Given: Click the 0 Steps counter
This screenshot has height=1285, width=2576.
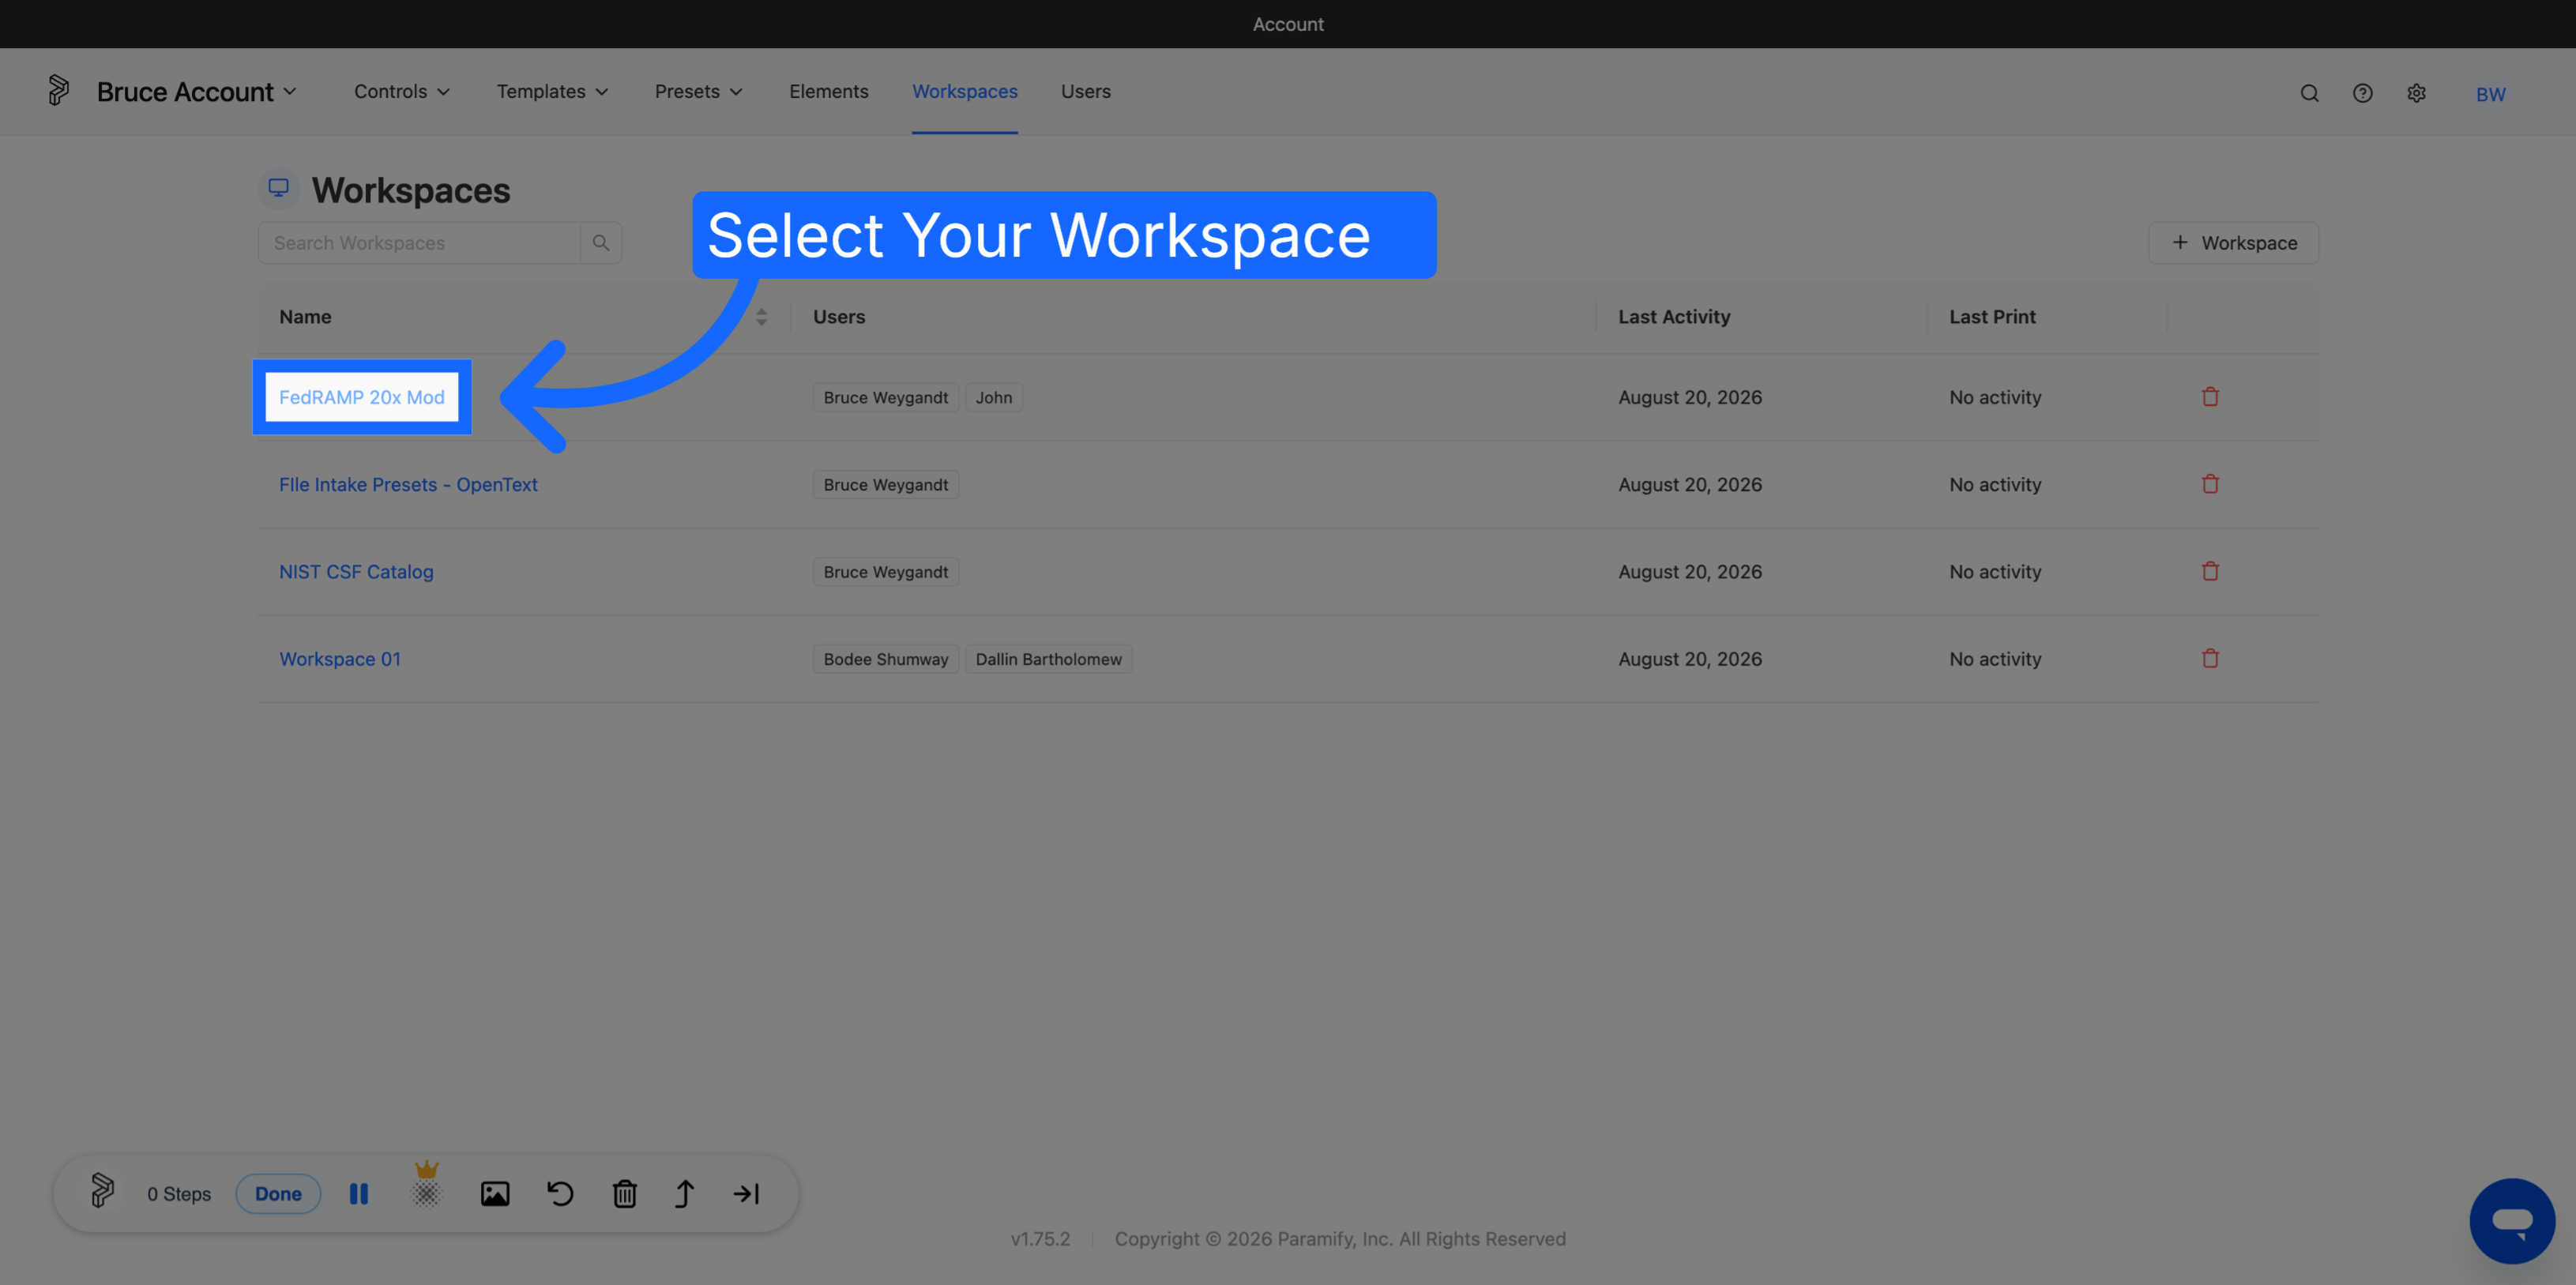Looking at the screenshot, I should point(179,1193).
